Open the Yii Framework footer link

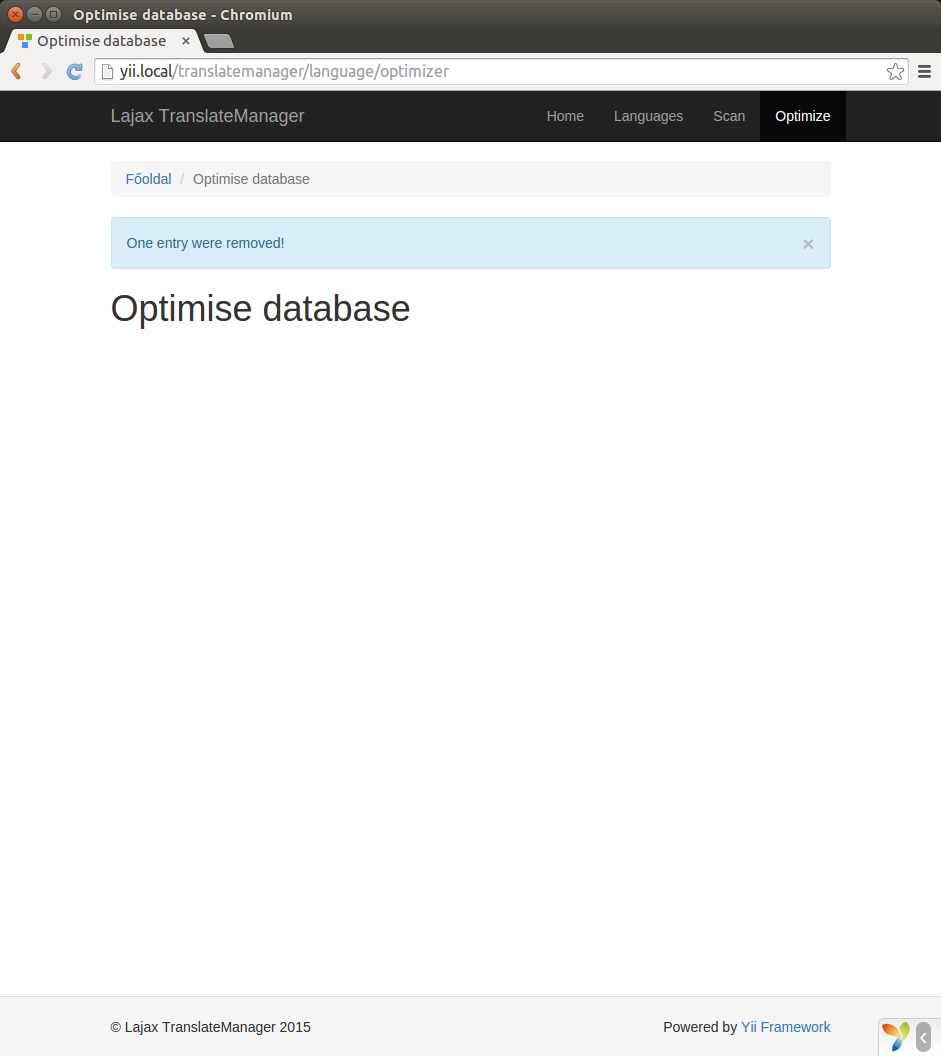(x=785, y=1027)
